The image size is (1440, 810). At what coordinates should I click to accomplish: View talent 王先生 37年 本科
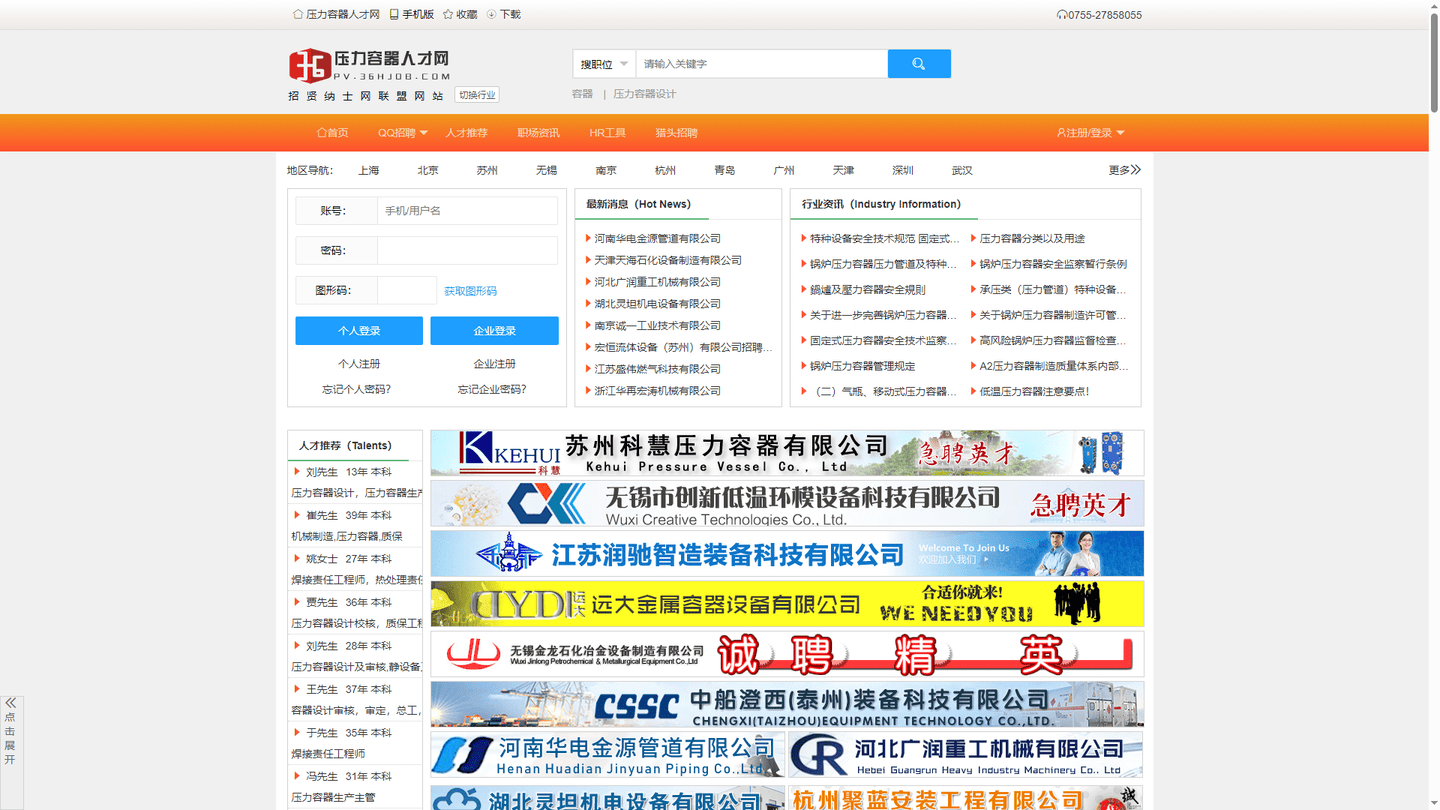(348, 690)
